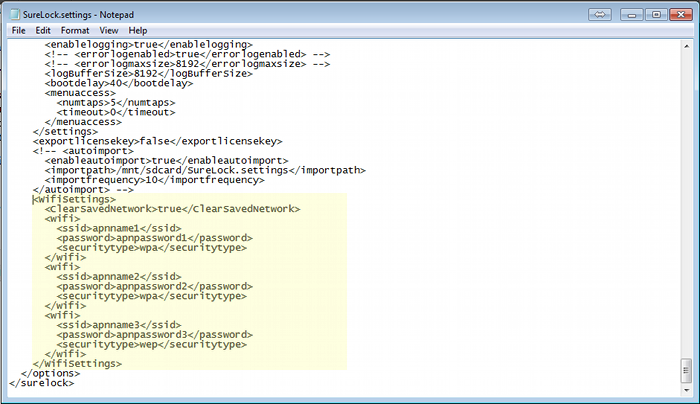Screen dimensions: 700x404
Task: Minimize the Notepad window
Action: 632,15
